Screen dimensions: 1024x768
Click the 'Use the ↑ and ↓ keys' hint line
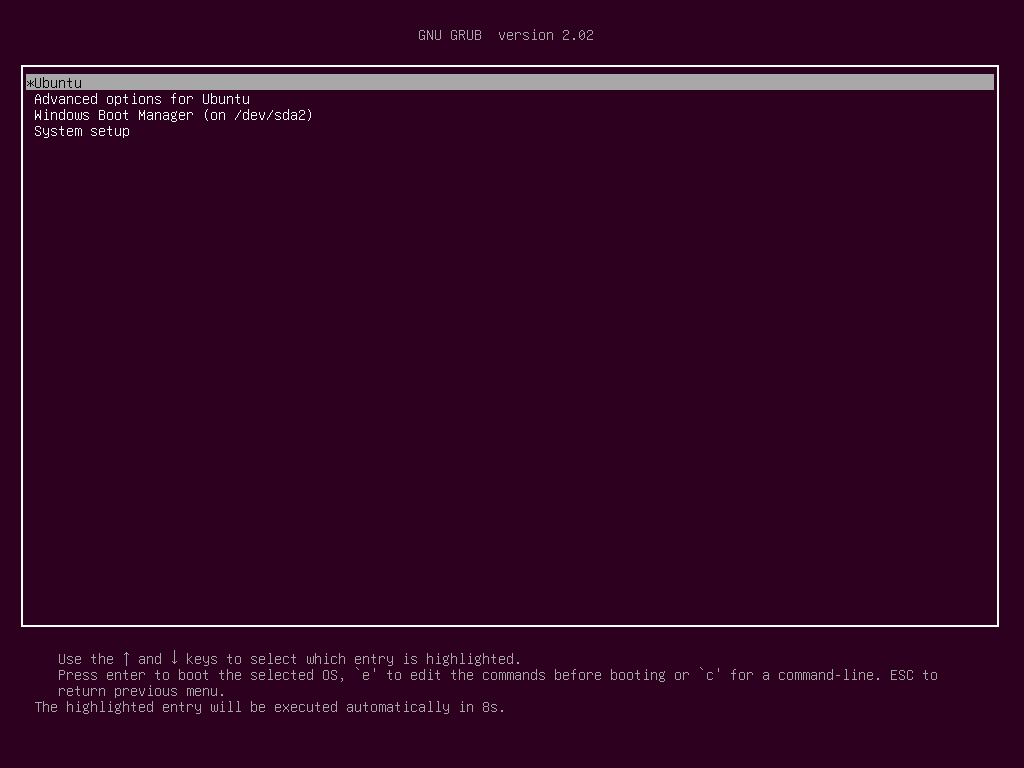tap(289, 659)
